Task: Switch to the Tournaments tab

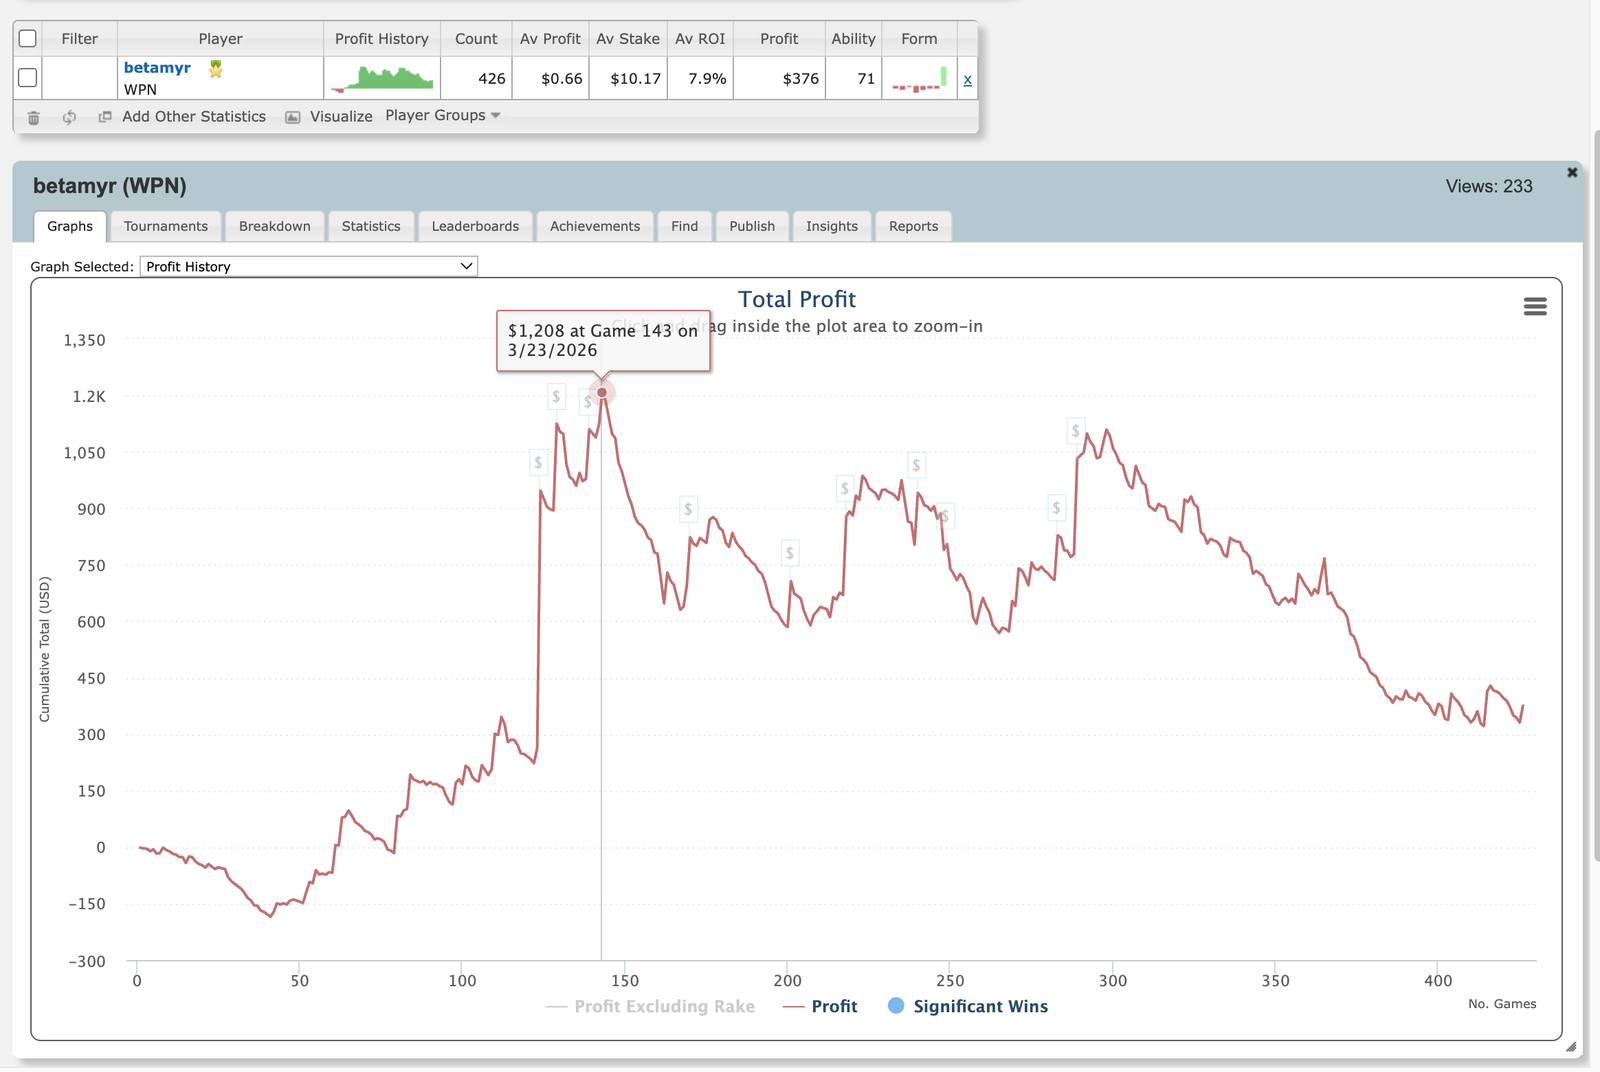Action: 165,226
